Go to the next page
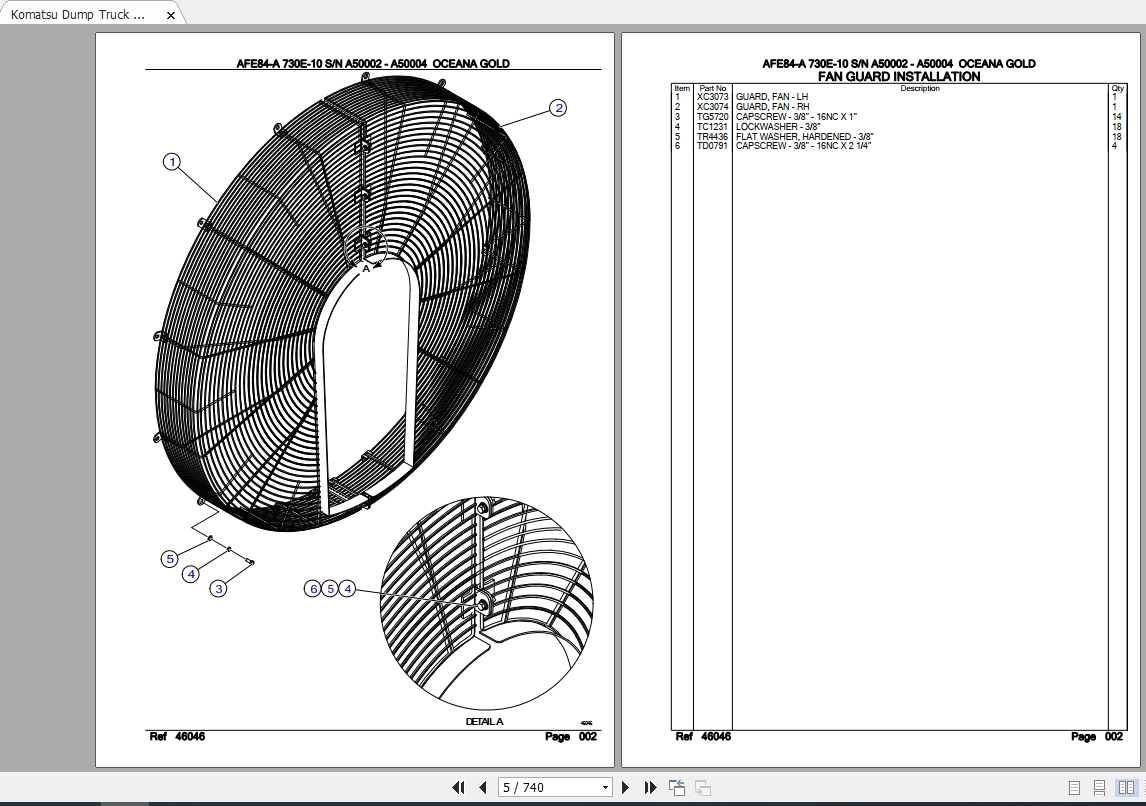This screenshot has height=806, width=1146. coord(625,787)
